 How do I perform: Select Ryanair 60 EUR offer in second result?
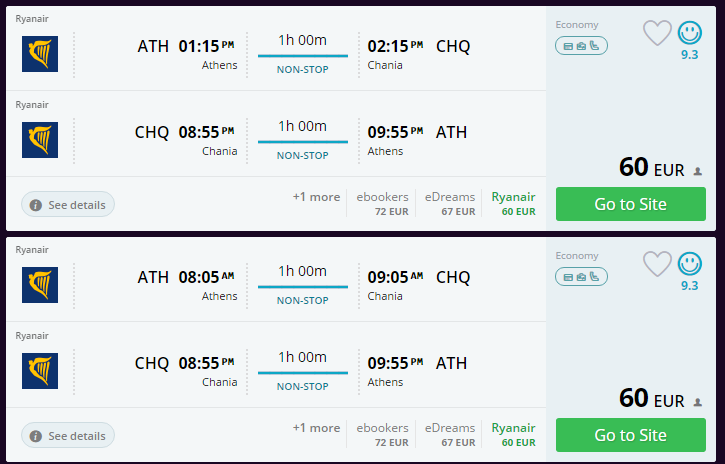(x=514, y=435)
